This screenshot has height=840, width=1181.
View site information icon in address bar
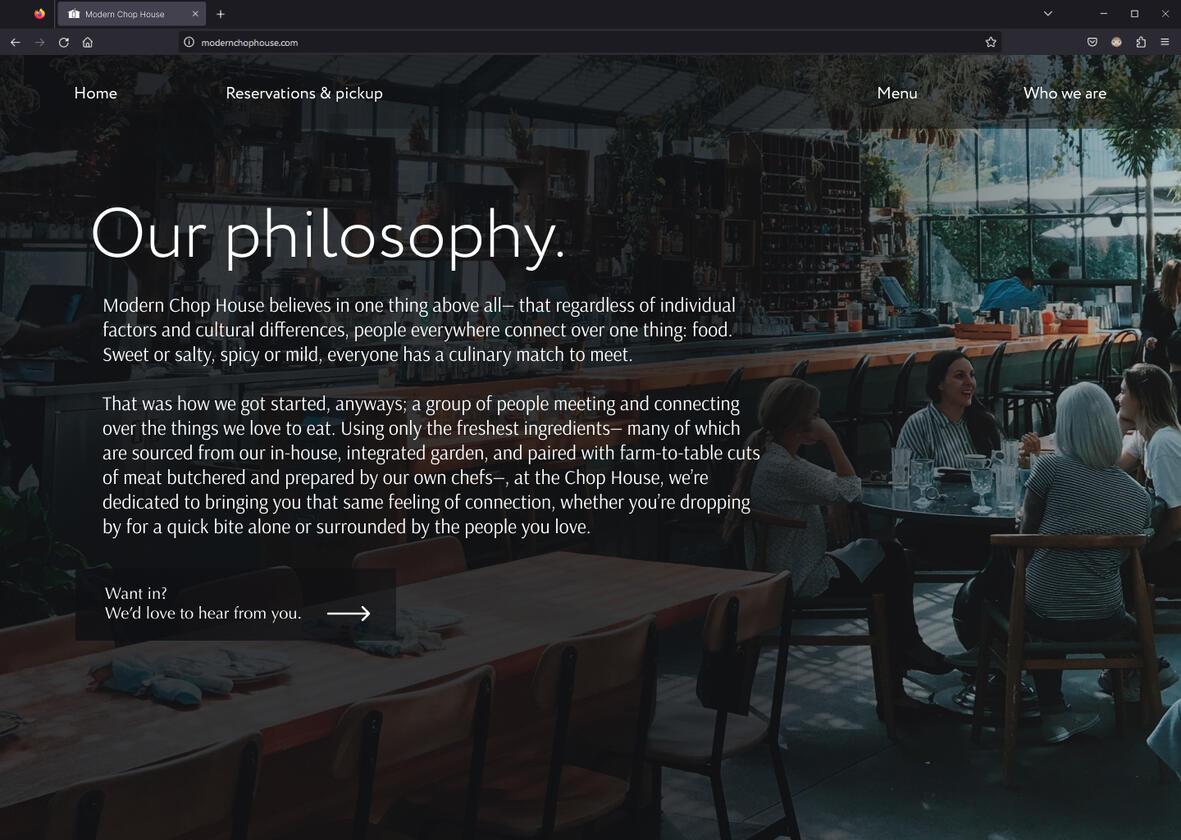tap(189, 42)
